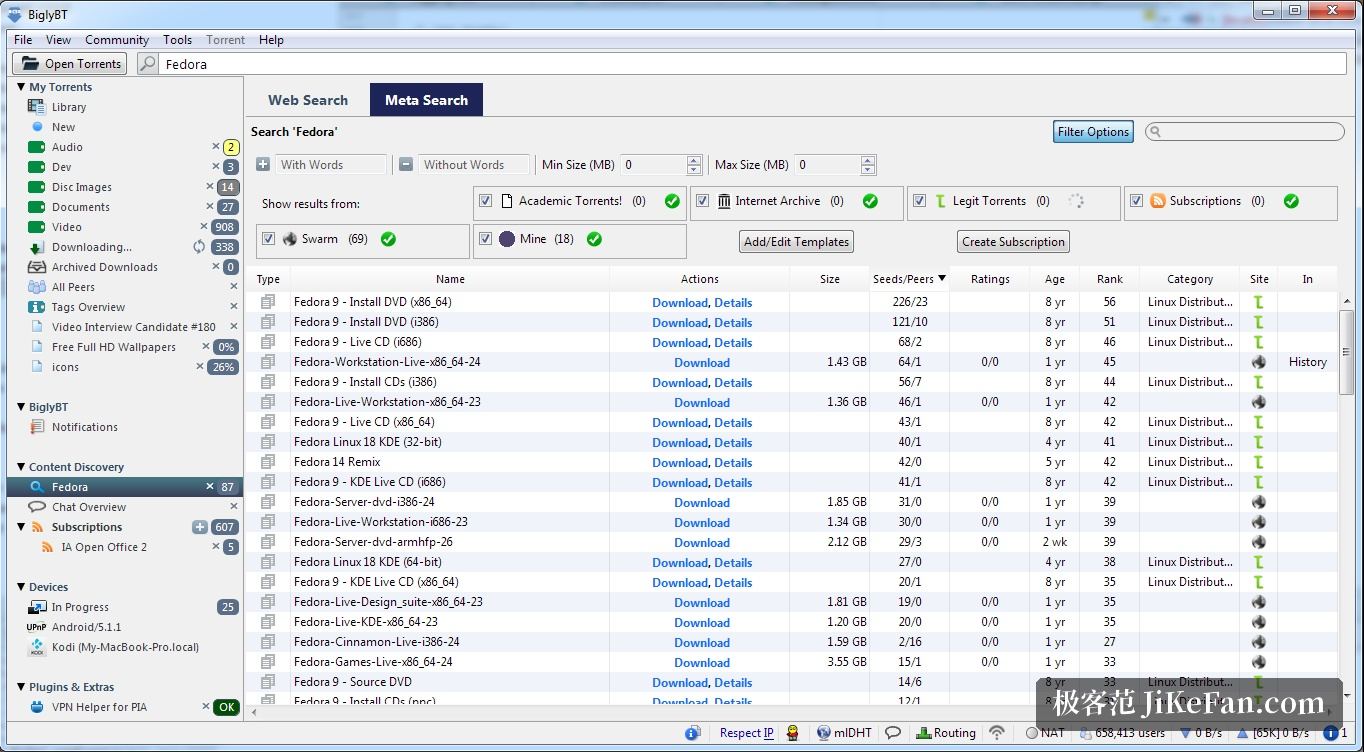
Task: Close the Fedora search sidebar entry
Action: tap(210, 487)
